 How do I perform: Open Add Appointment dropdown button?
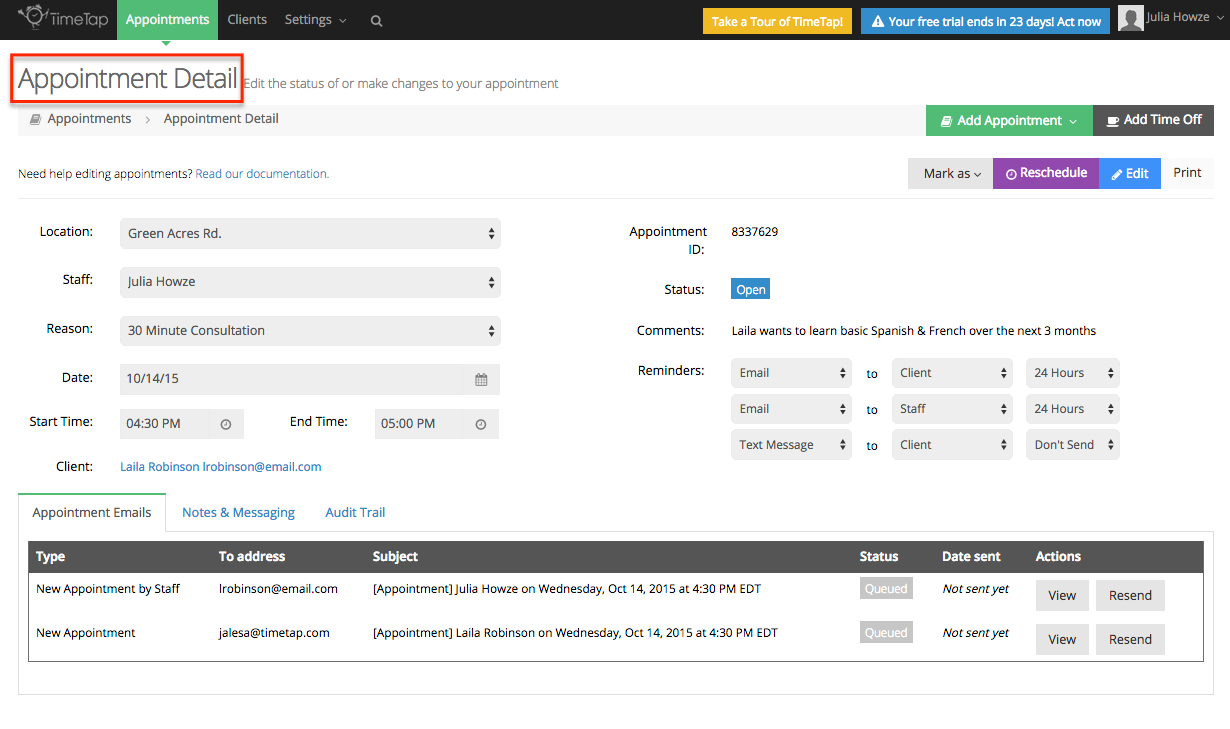(x=1009, y=120)
